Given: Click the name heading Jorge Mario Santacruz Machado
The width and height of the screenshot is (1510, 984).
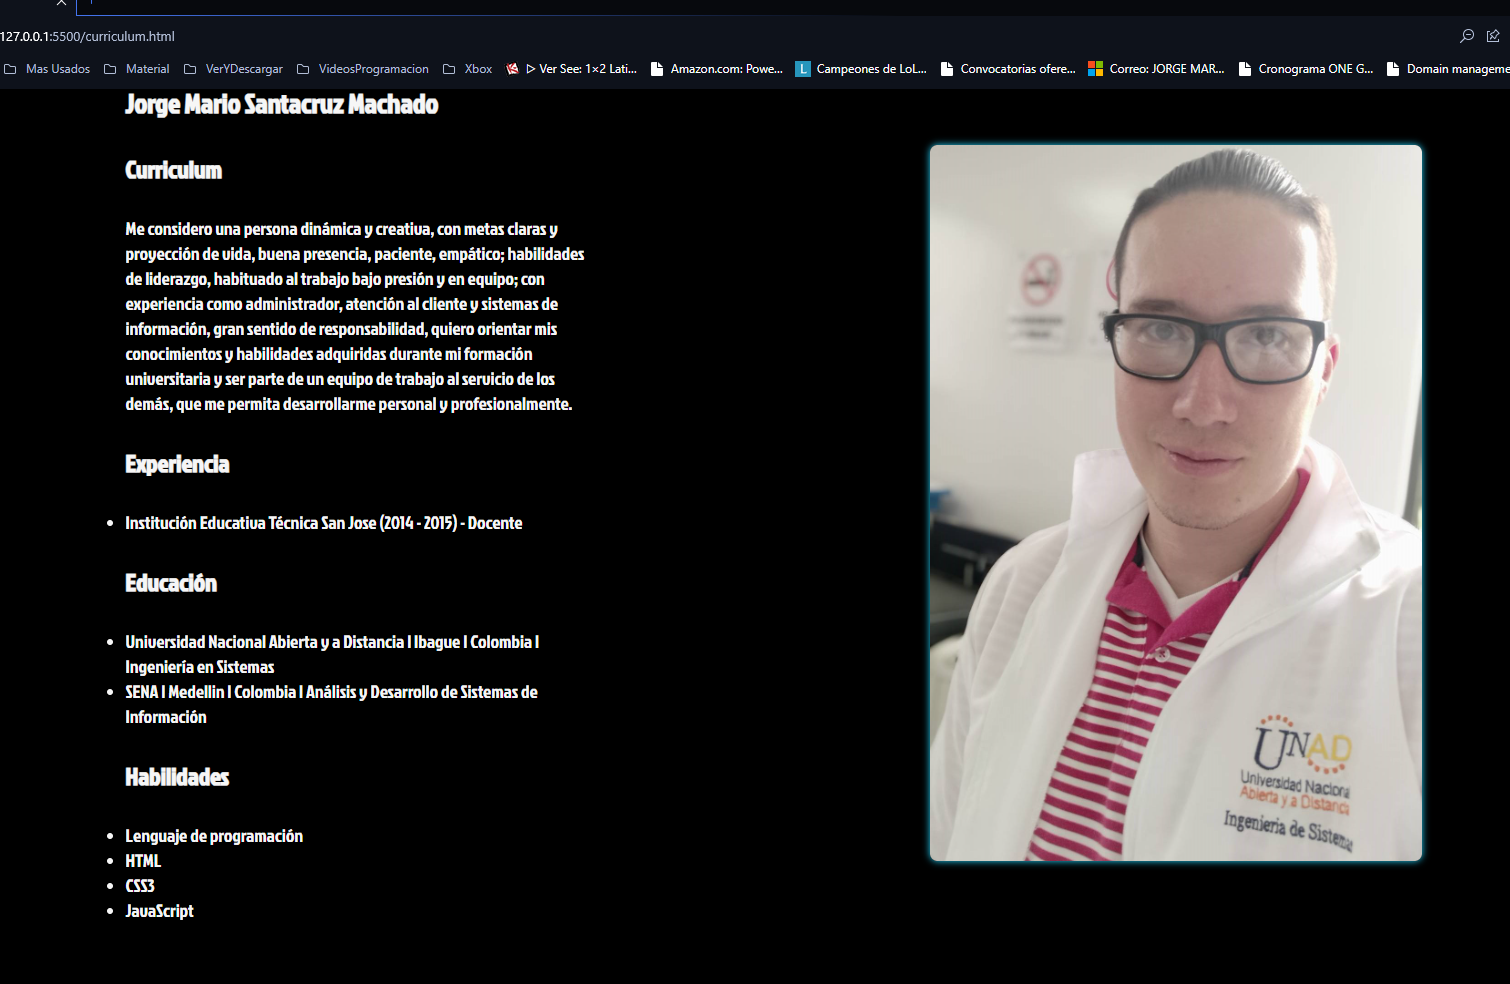Looking at the screenshot, I should coord(282,104).
